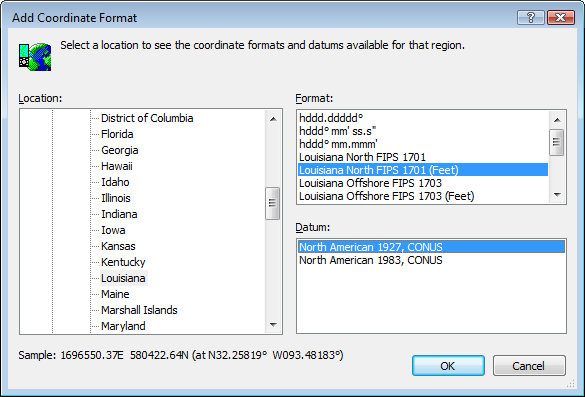Select District of Columbia in Location tree
Image resolution: width=585 pixels, height=397 pixels.
[147, 118]
